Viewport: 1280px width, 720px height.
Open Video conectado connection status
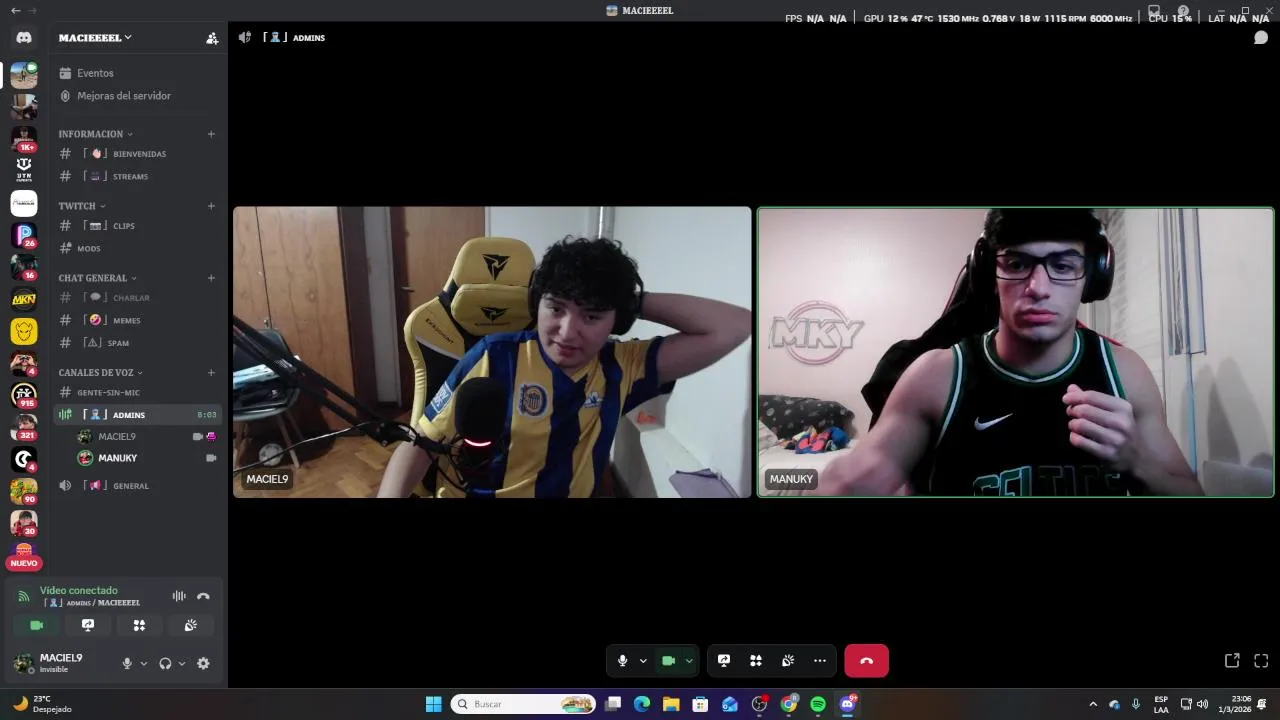click(x=79, y=590)
